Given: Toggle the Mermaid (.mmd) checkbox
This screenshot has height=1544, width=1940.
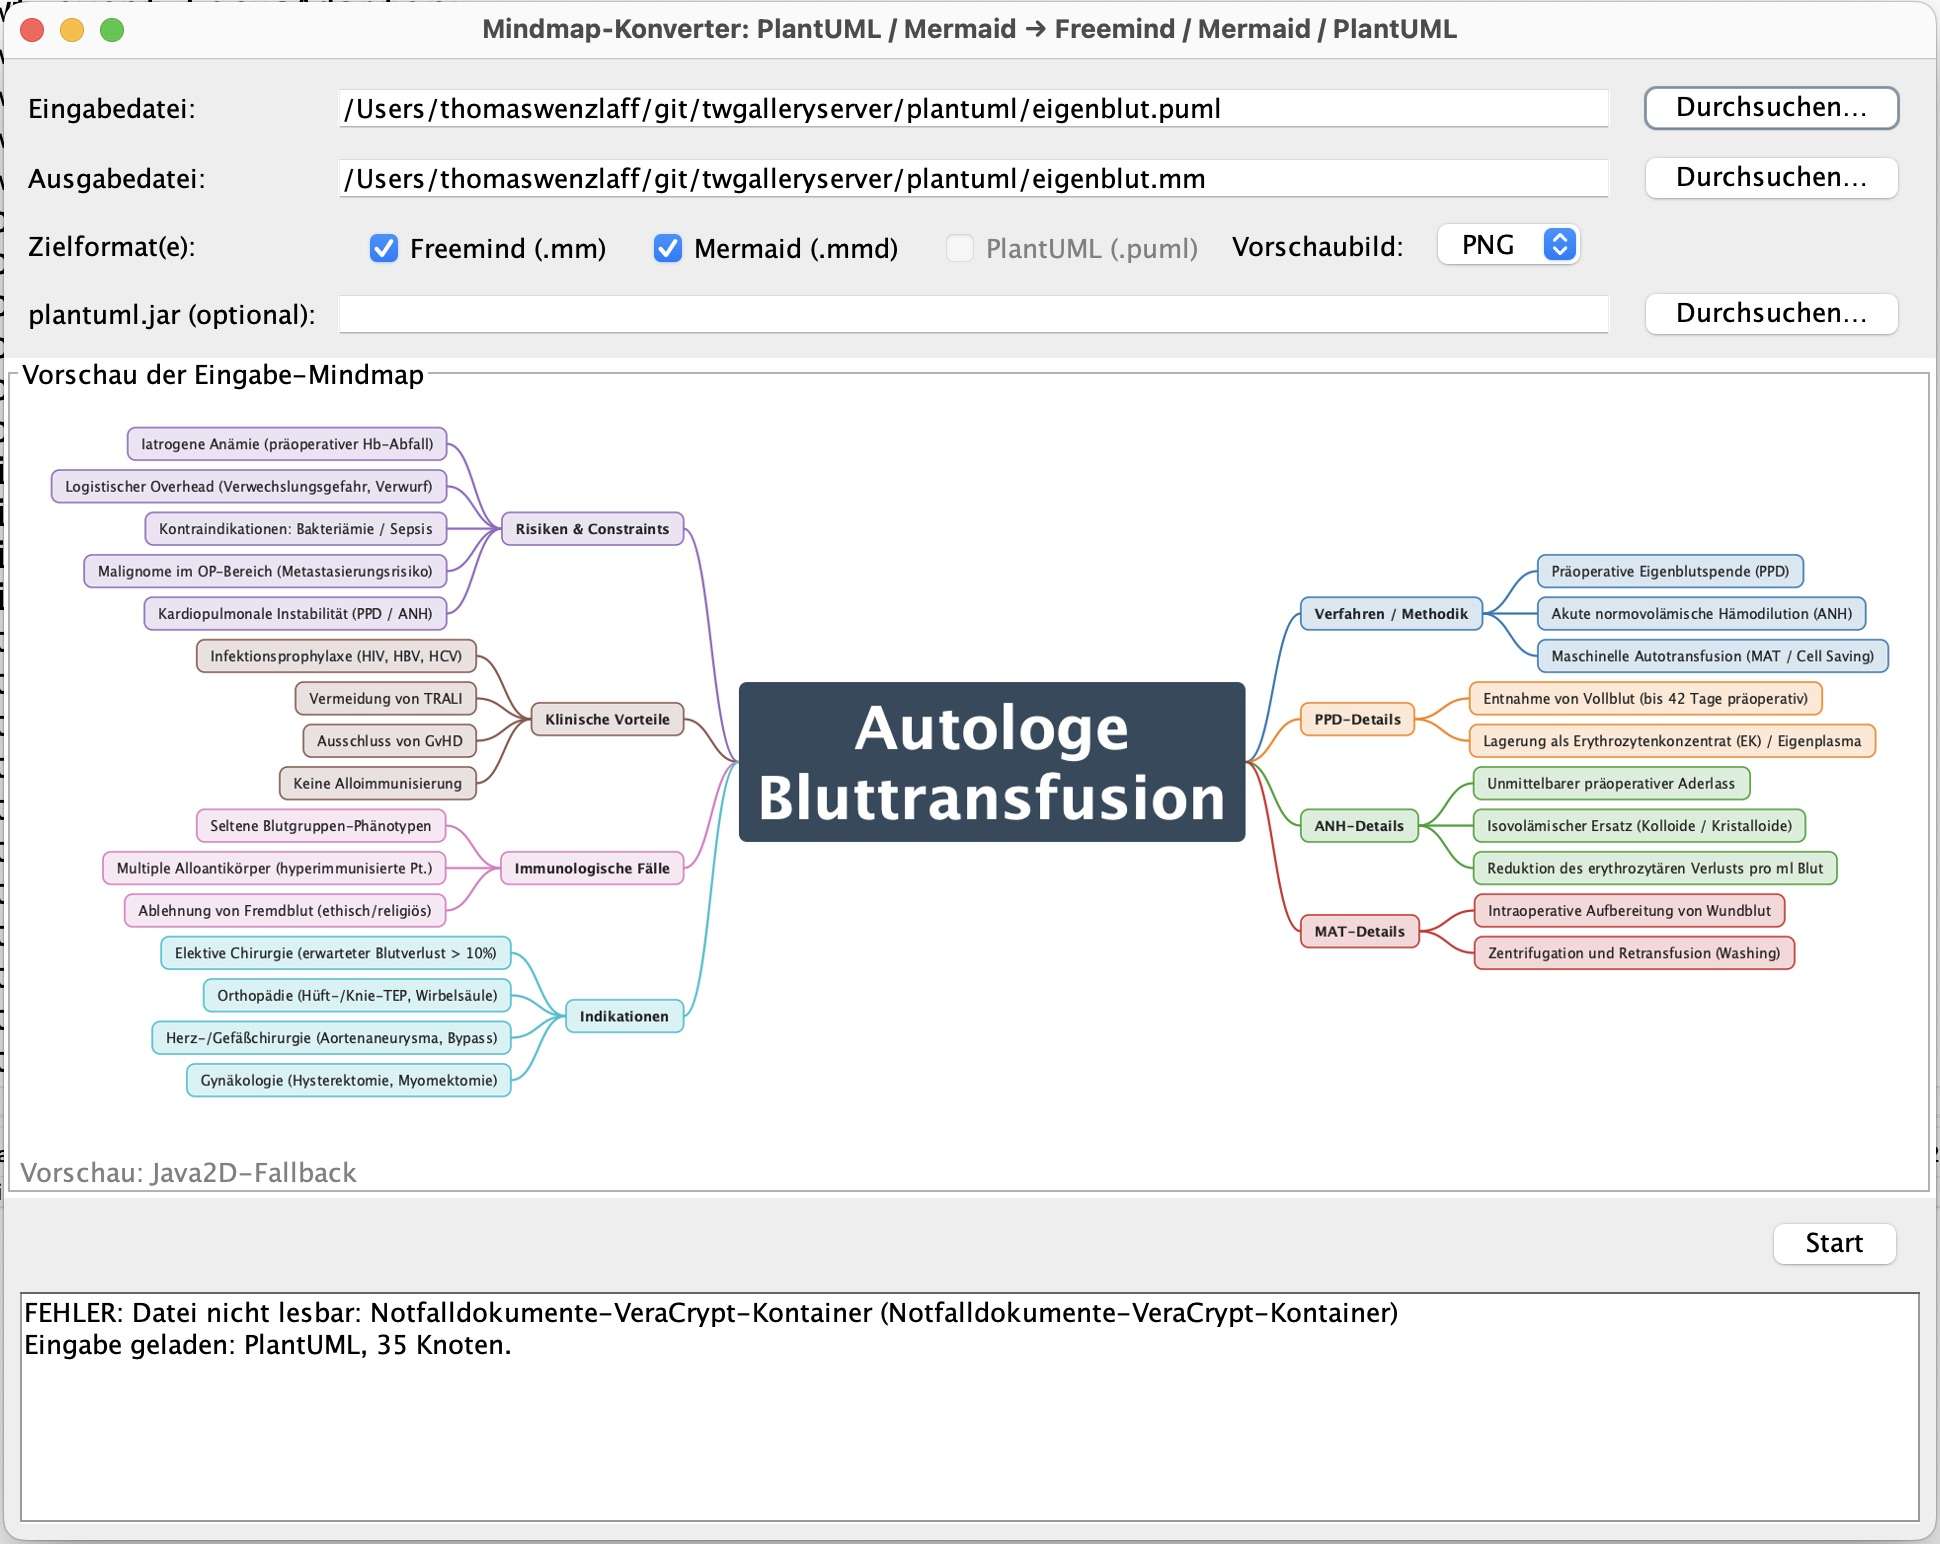Looking at the screenshot, I should tap(668, 248).
